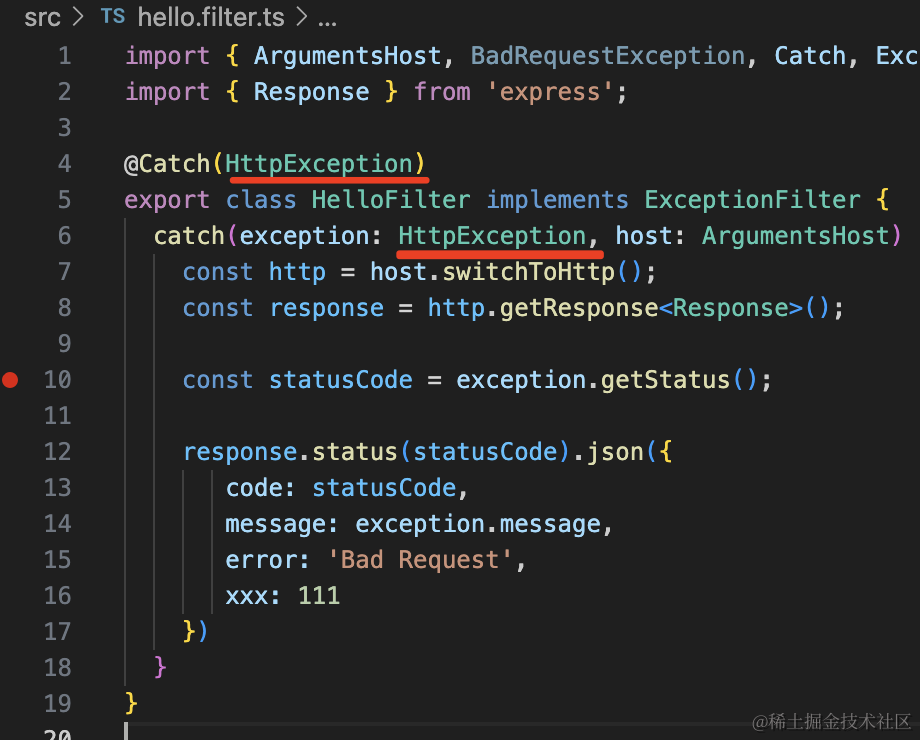Click the HelloFilter class name
The width and height of the screenshot is (920, 740).
coord(390,200)
